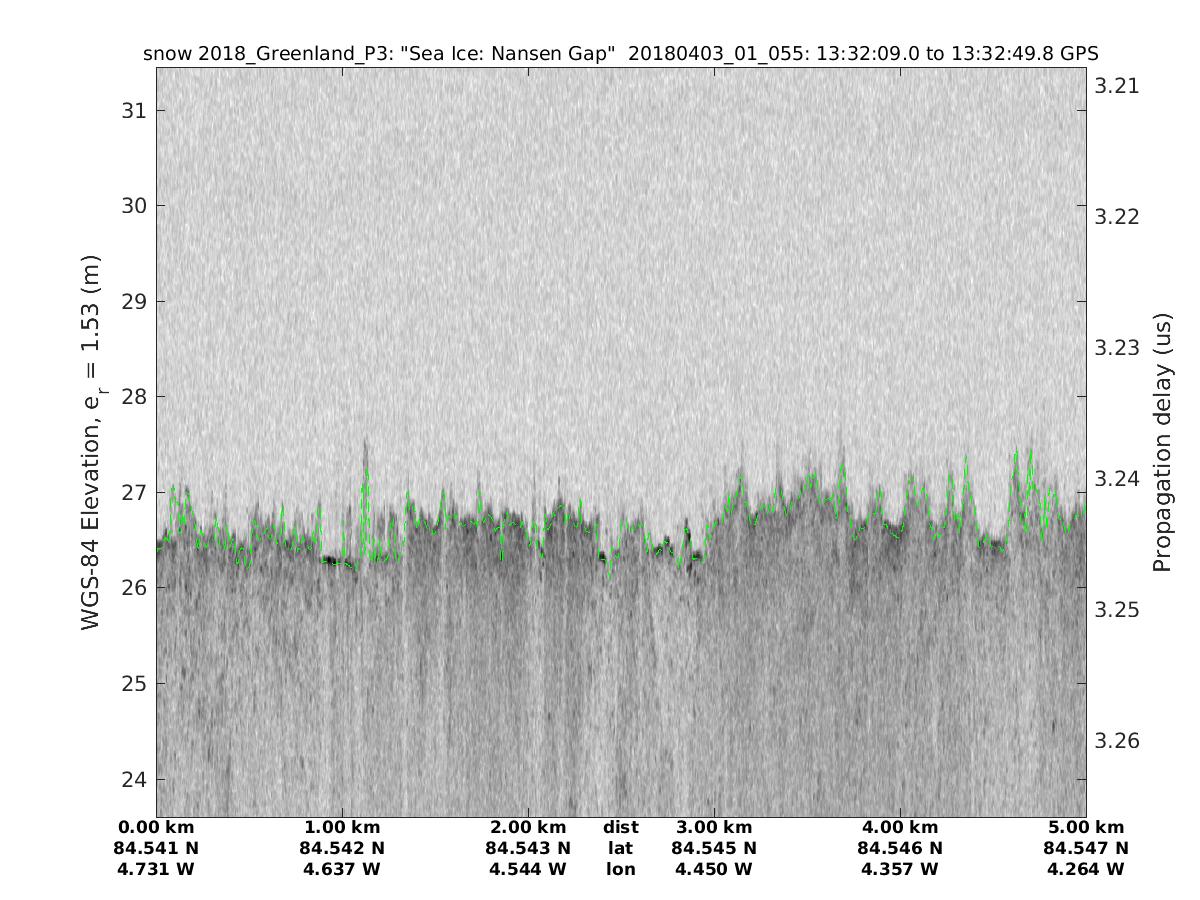Click the 4.264 W longitude label
This screenshot has height=900, width=1200.
(1086, 869)
